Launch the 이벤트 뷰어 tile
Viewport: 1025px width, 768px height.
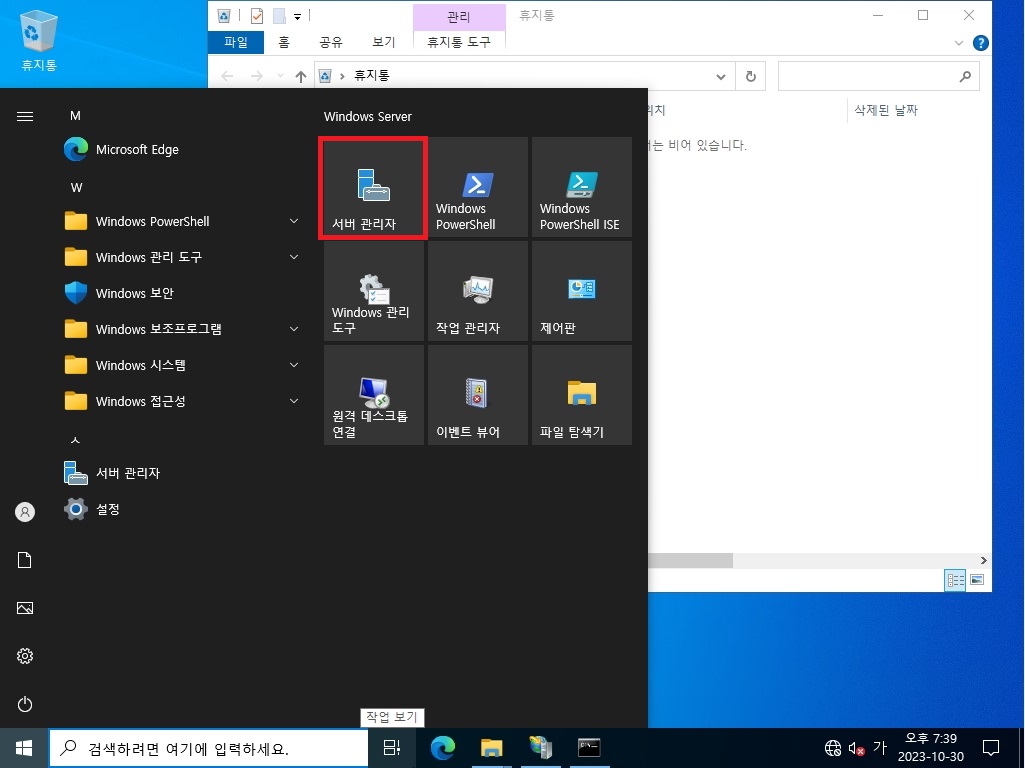coord(477,395)
